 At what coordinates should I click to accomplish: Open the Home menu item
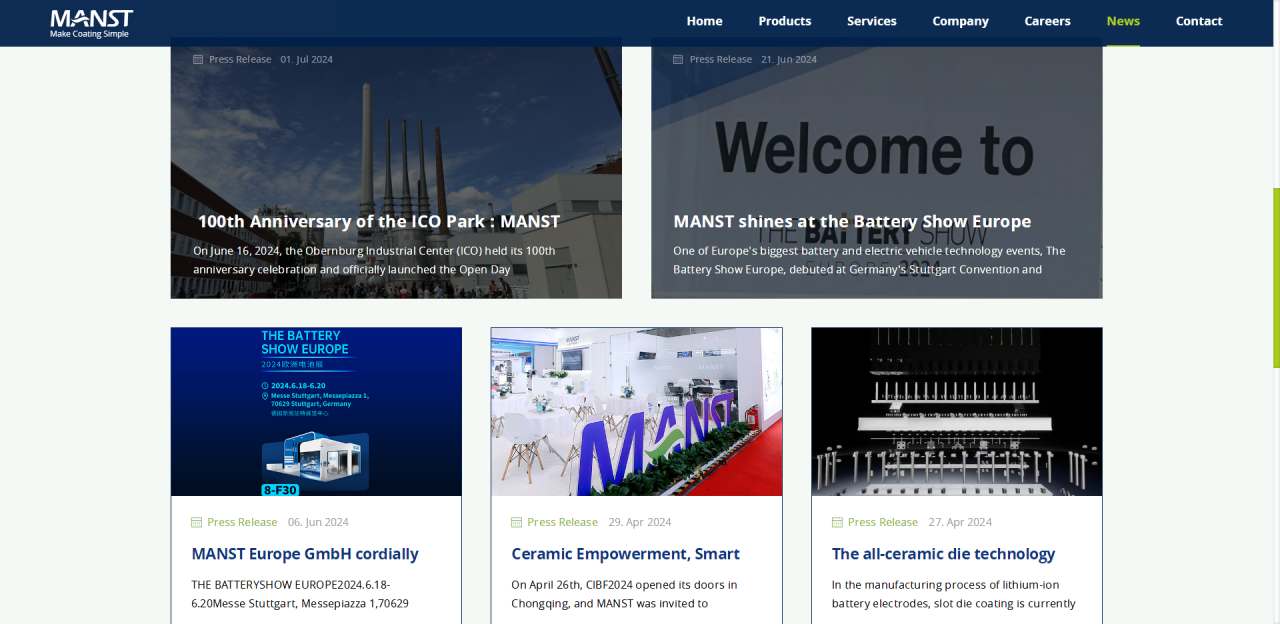(704, 21)
